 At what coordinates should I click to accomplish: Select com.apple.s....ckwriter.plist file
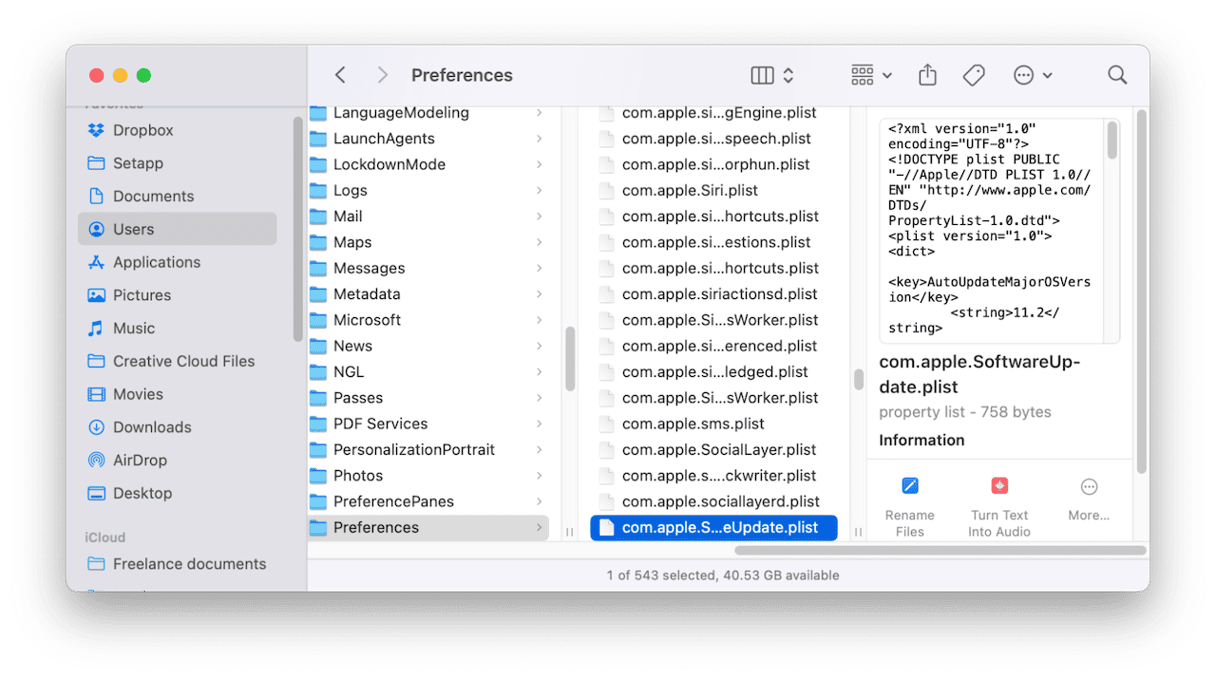(x=714, y=476)
